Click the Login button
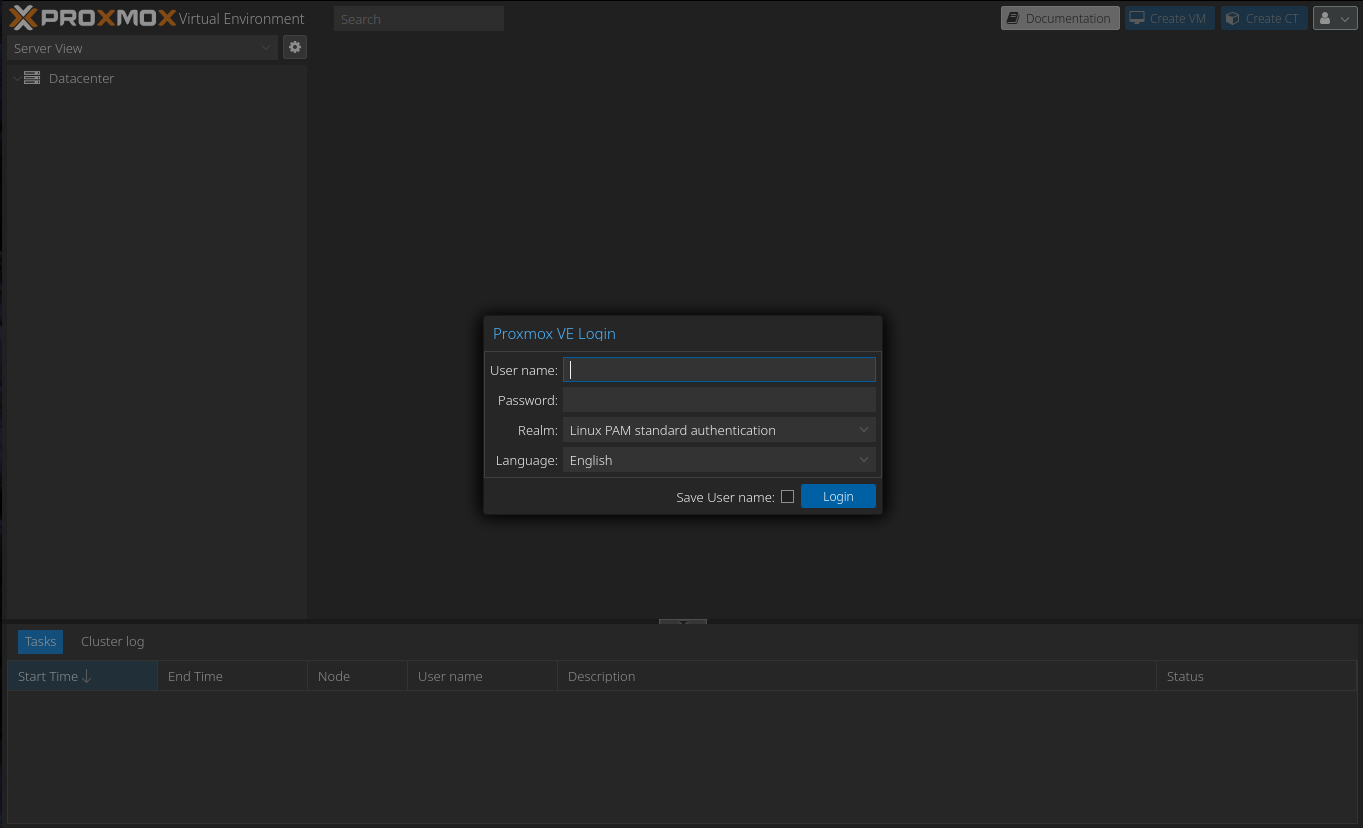1363x828 pixels. [x=838, y=496]
